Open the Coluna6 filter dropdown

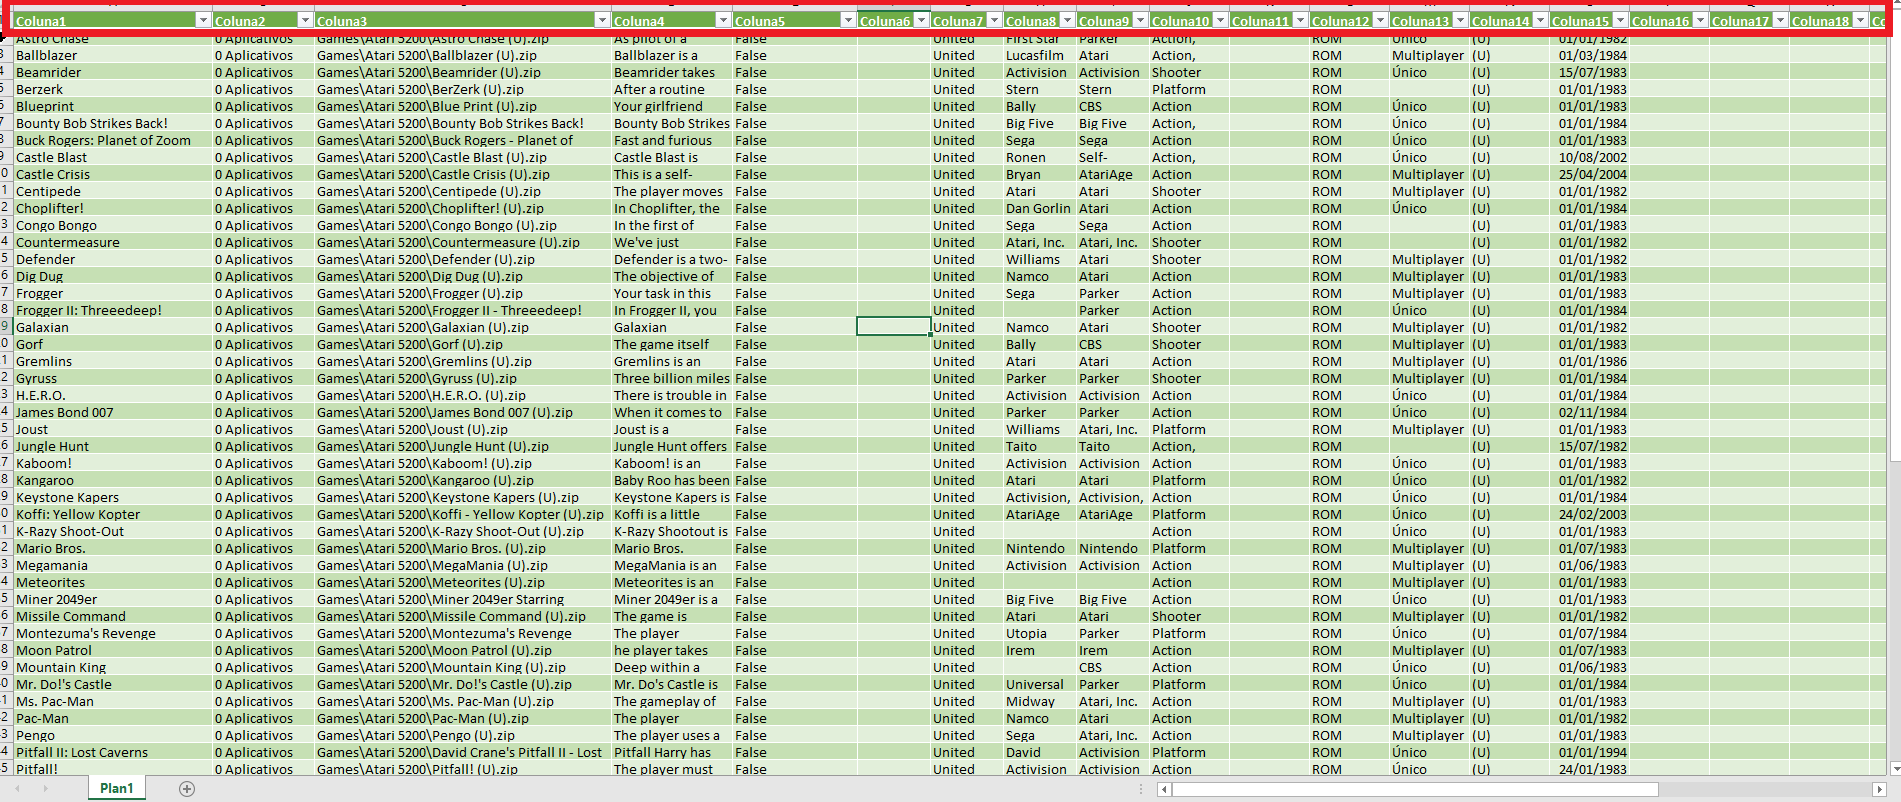coord(922,20)
